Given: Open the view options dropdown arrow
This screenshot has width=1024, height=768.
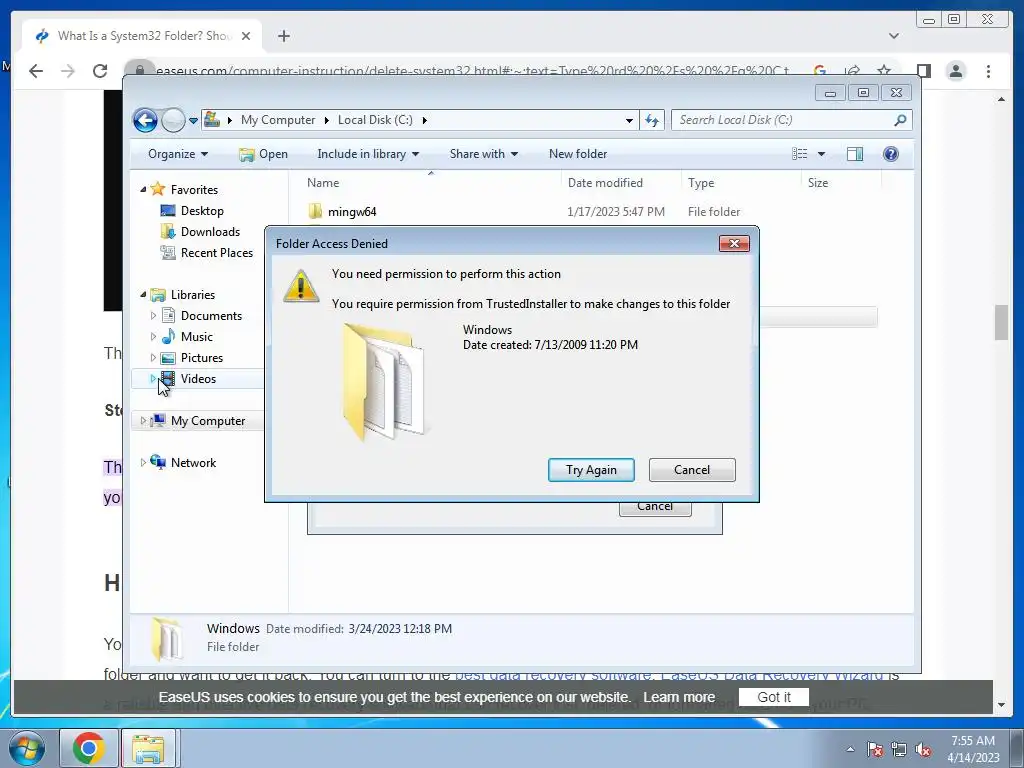Looking at the screenshot, I should 822,154.
